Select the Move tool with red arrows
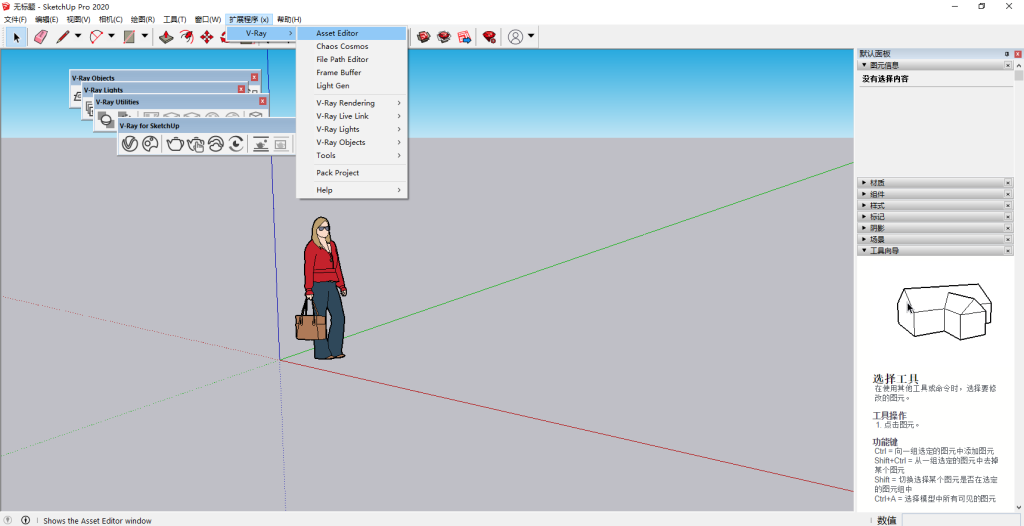 207,37
